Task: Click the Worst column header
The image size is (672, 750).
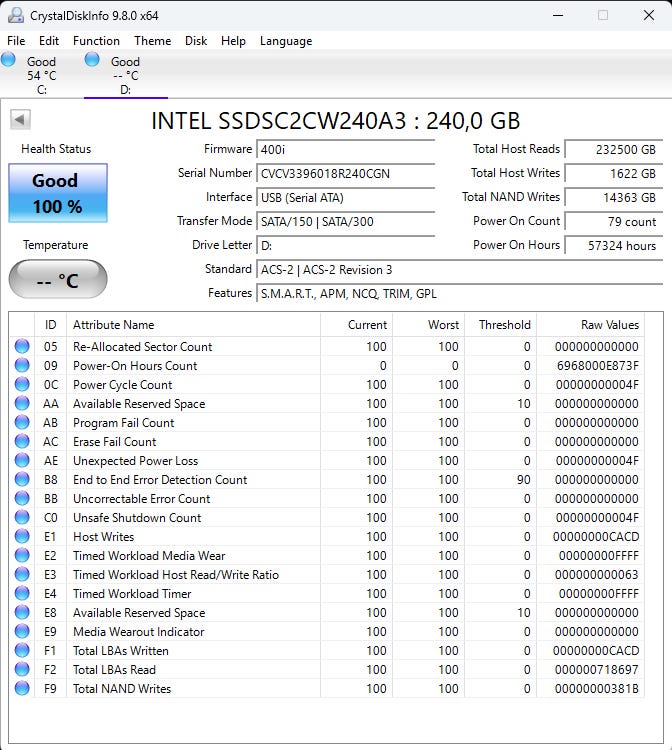Action: pos(429,325)
